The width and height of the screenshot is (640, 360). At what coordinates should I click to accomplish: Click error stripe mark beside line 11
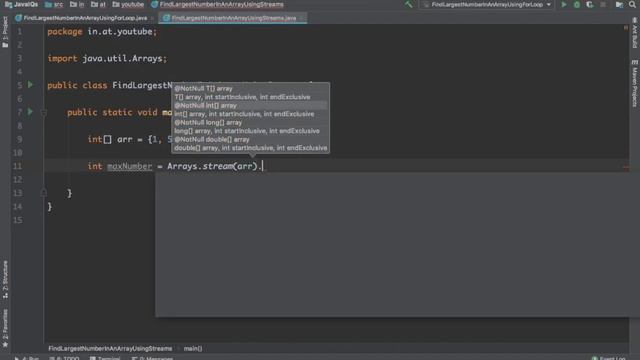point(626,167)
